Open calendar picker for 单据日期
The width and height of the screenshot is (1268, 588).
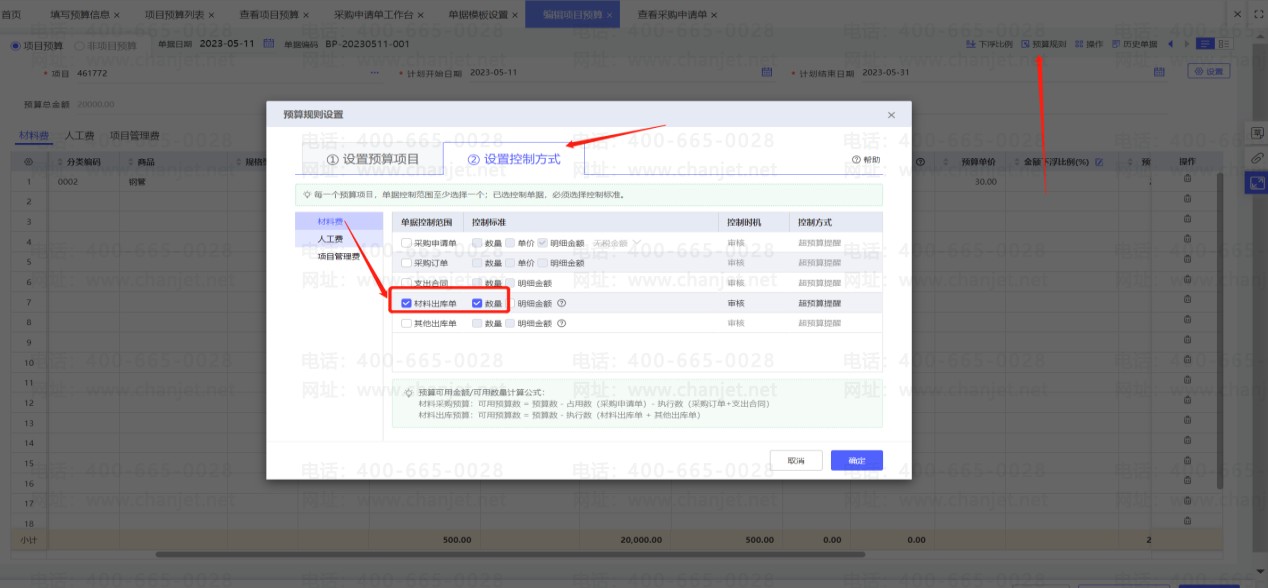268,44
